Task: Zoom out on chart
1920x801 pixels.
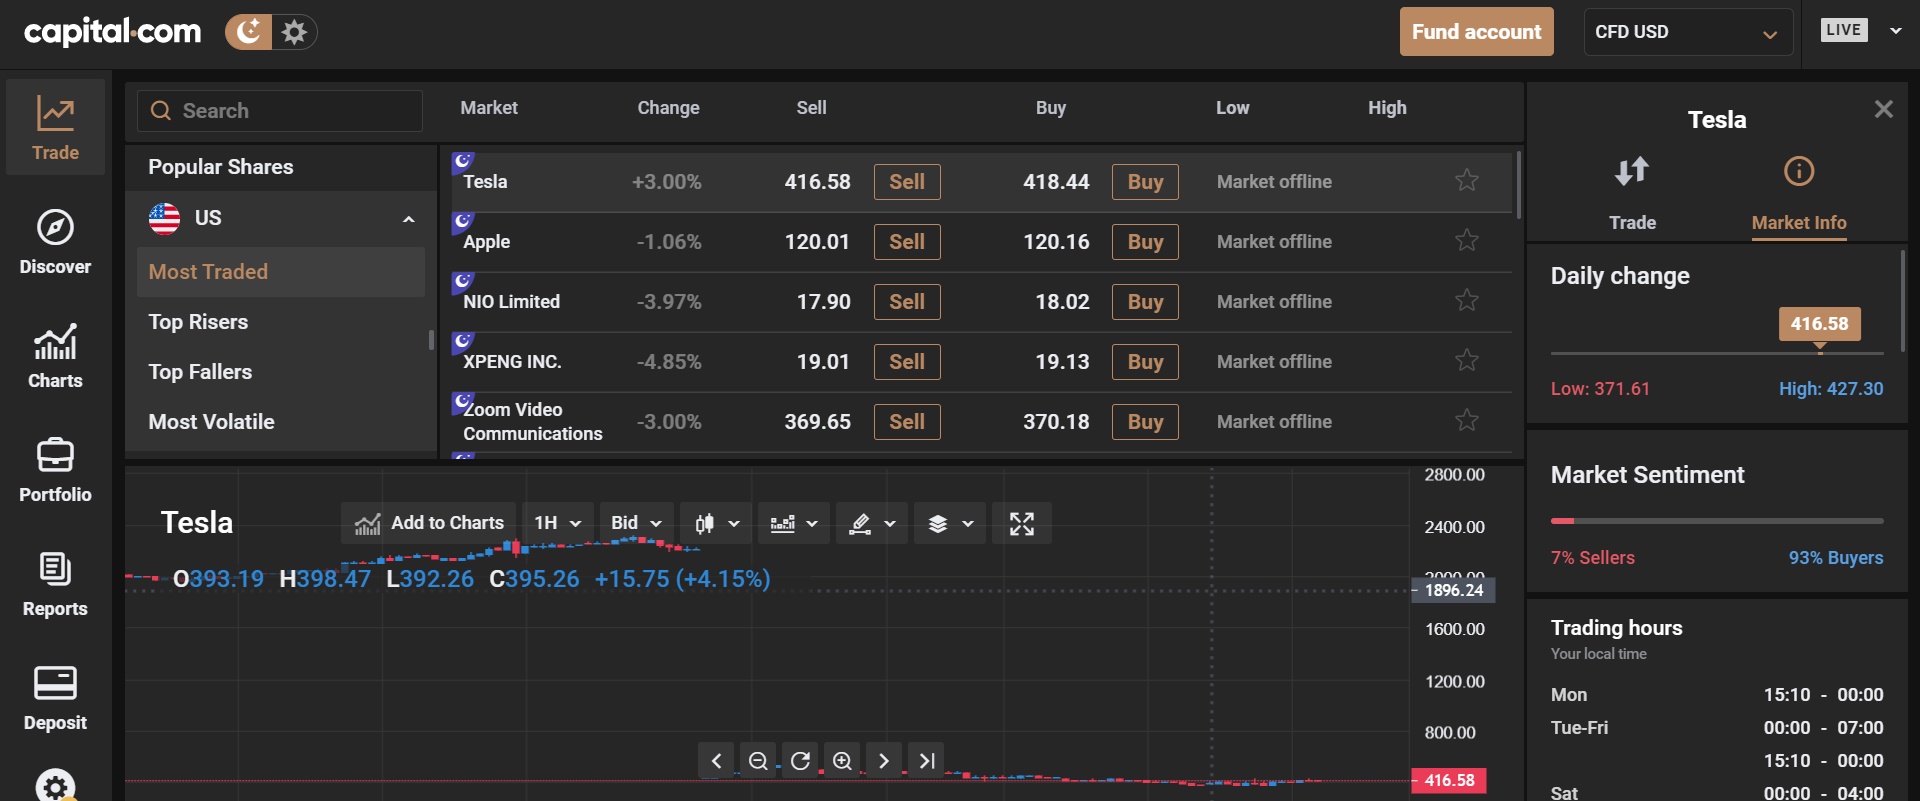Action: tap(758, 761)
